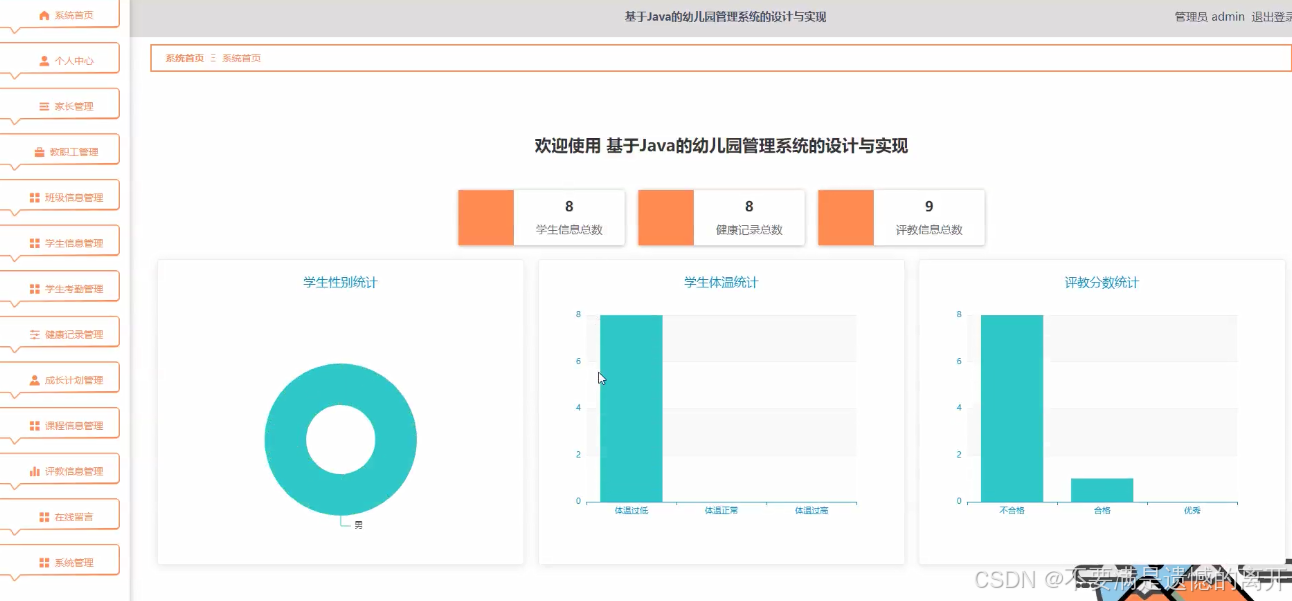Click the 优秀 axis label
1292x601 pixels.
[1192, 510]
